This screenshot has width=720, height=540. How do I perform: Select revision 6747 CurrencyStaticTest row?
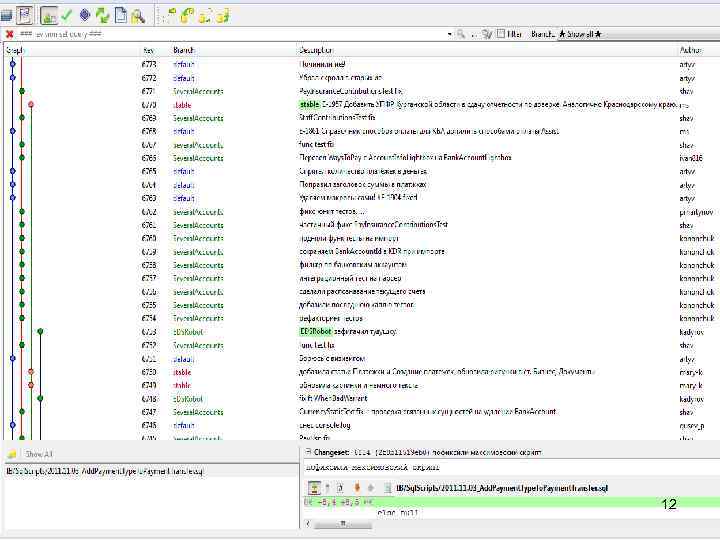(360, 412)
